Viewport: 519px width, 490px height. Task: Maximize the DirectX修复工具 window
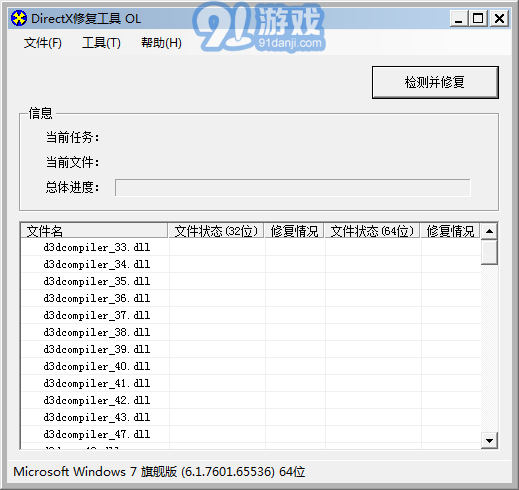pos(478,18)
